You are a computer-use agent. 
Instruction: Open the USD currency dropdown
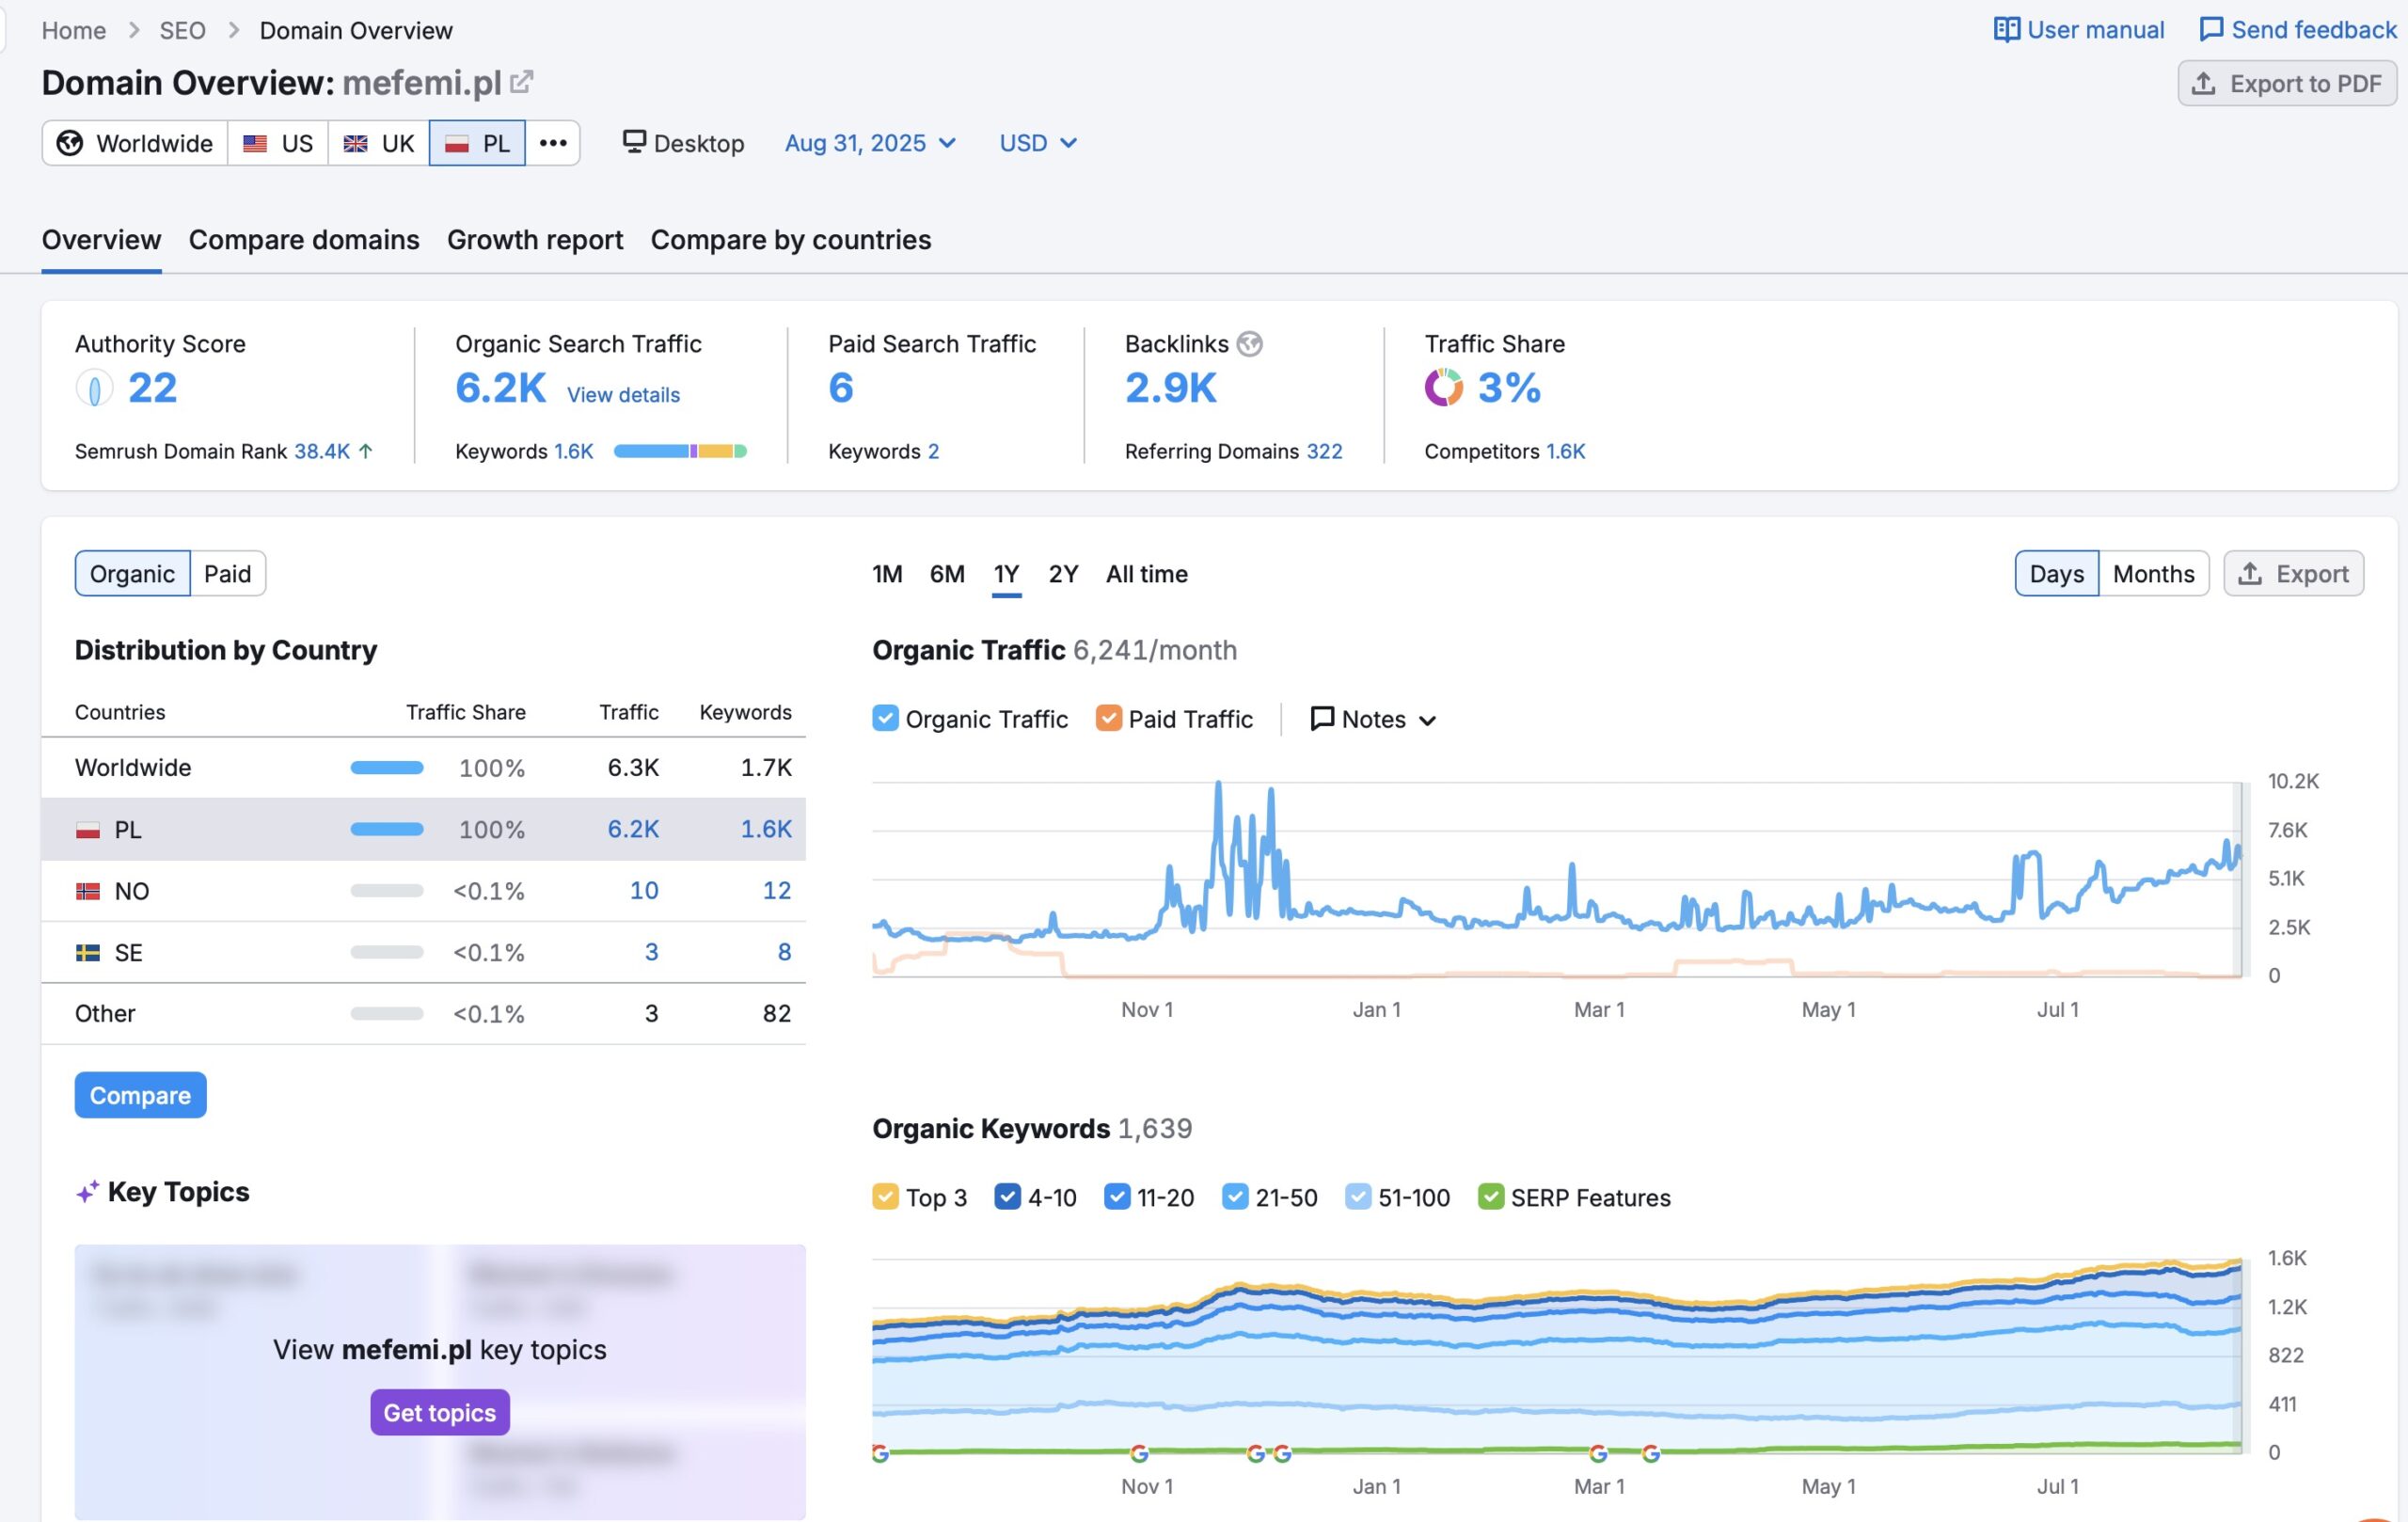[x=1038, y=143]
